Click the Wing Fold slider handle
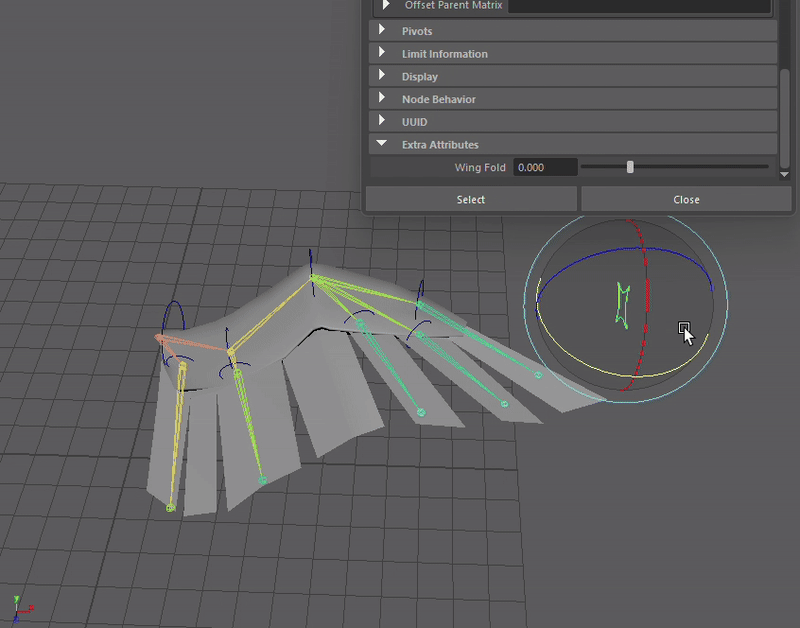This screenshot has width=800, height=628. 630,167
